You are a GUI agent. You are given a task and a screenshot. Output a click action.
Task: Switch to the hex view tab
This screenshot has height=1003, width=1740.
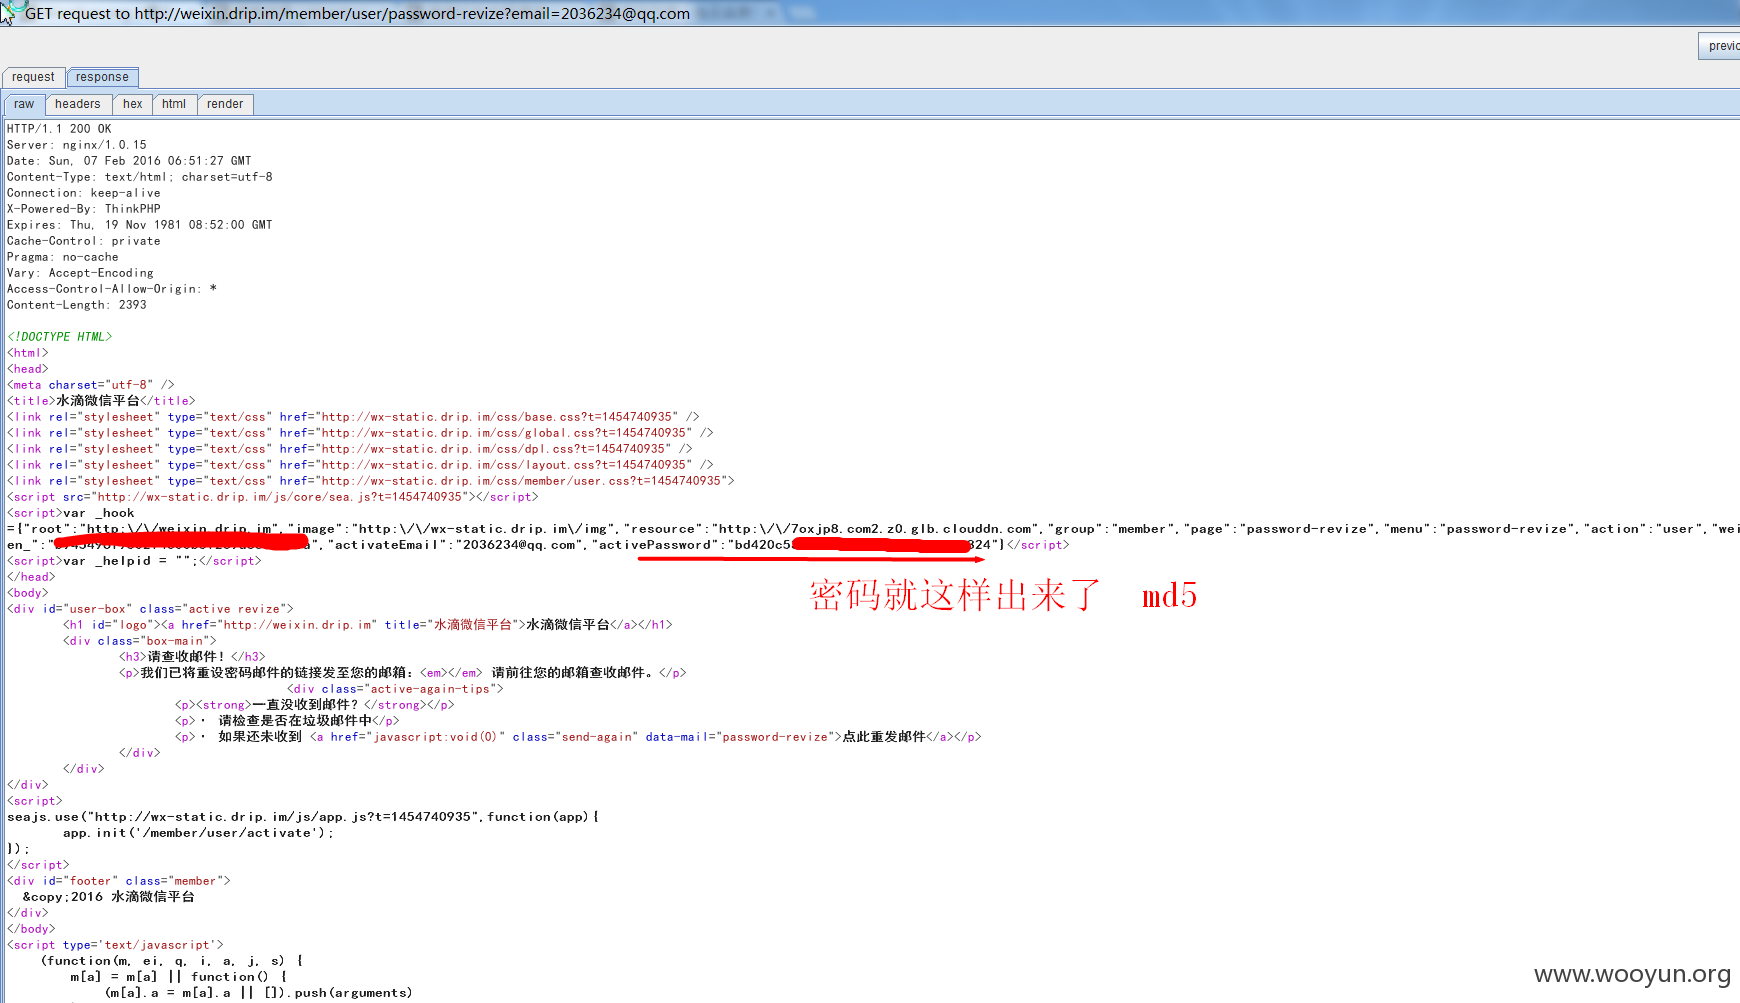(x=132, y=104)
